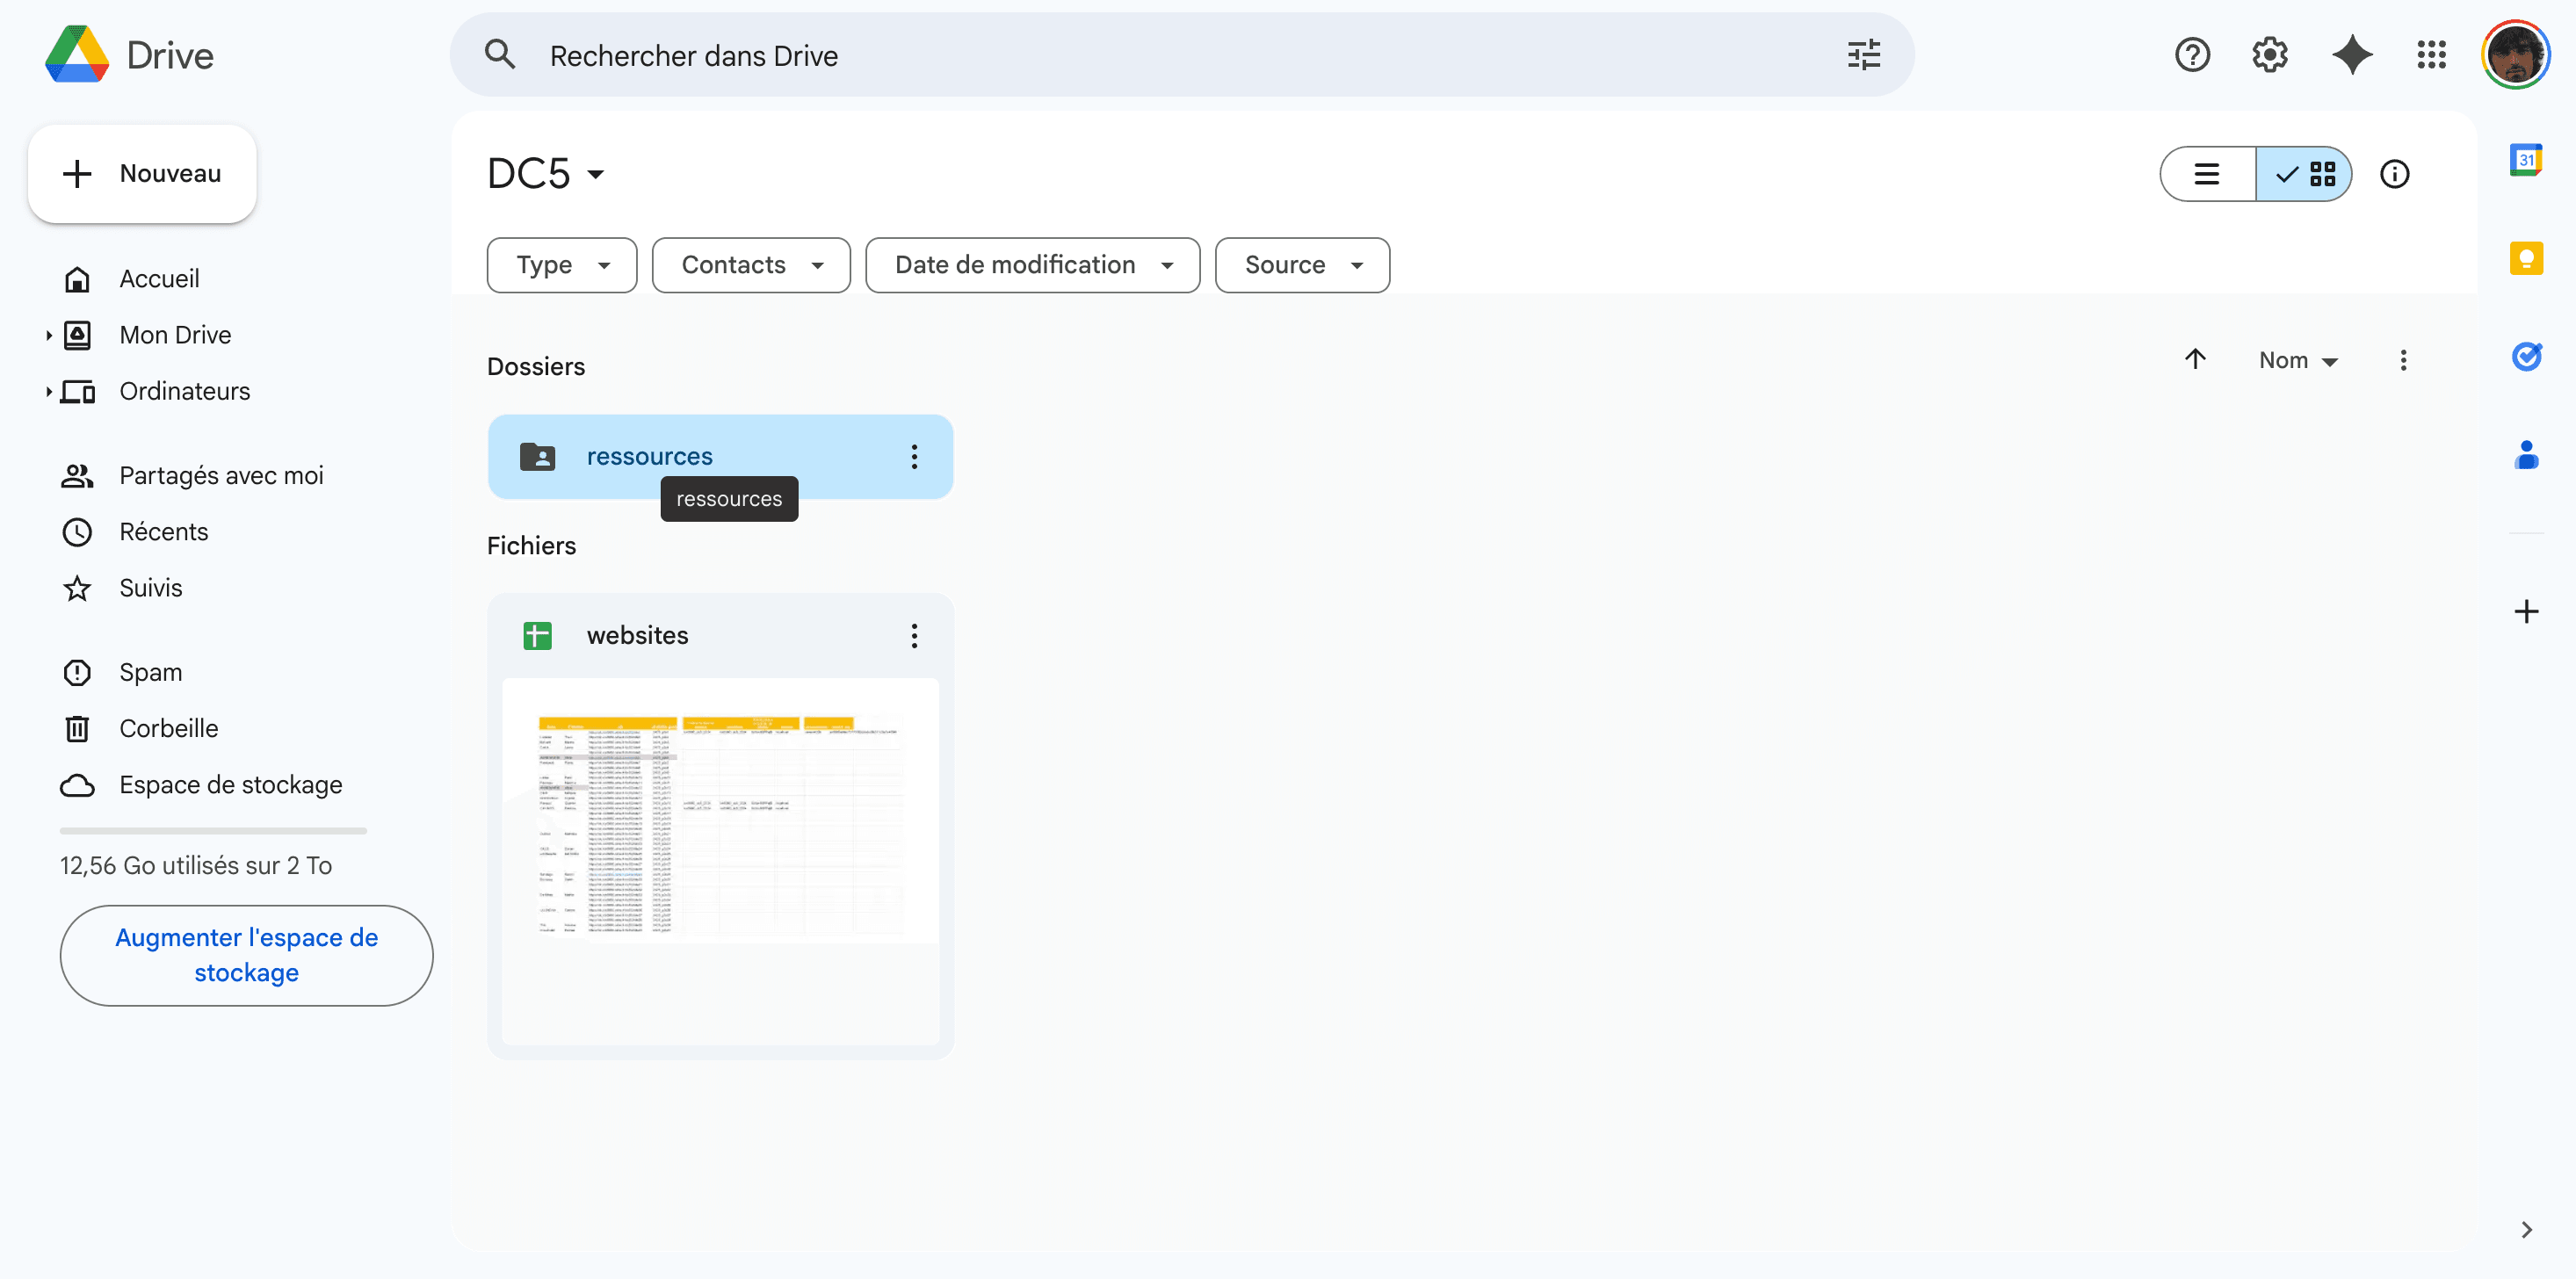
Task: Click the Nouveau button
Action: pyautogui.click(x=142, y=174)
